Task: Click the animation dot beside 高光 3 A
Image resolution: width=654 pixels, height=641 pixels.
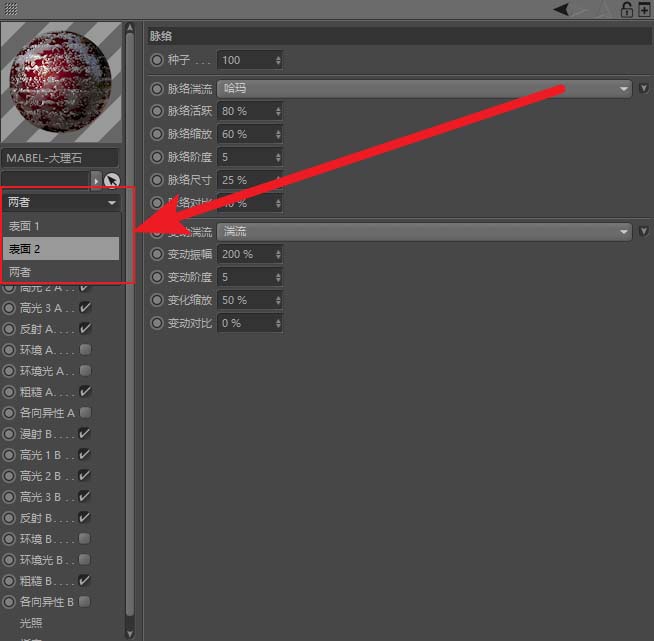Action: pos(9,308)
